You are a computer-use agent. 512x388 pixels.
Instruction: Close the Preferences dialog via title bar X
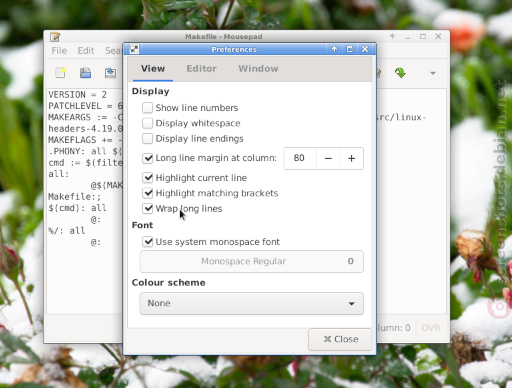click(x=365, y=49)
